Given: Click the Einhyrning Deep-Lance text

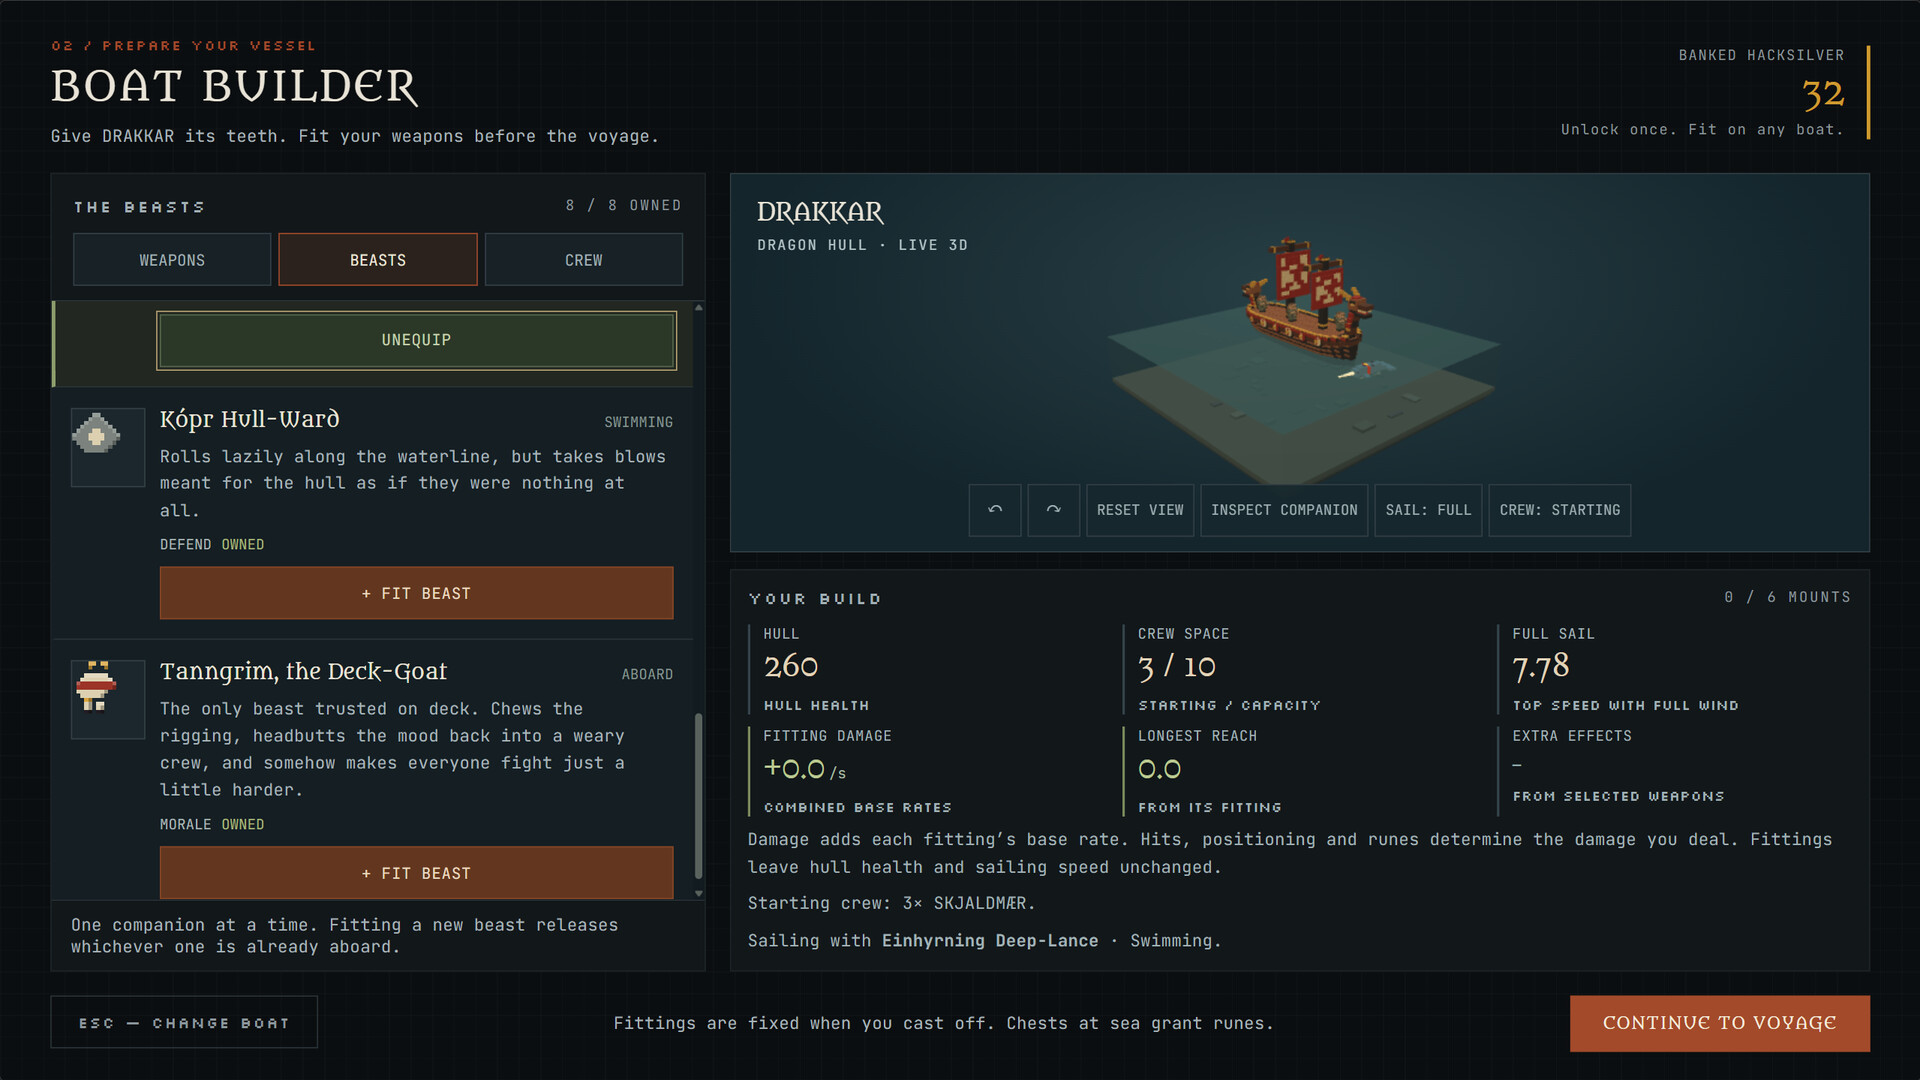Looking at the screenshot, I should tap(990, 941).
